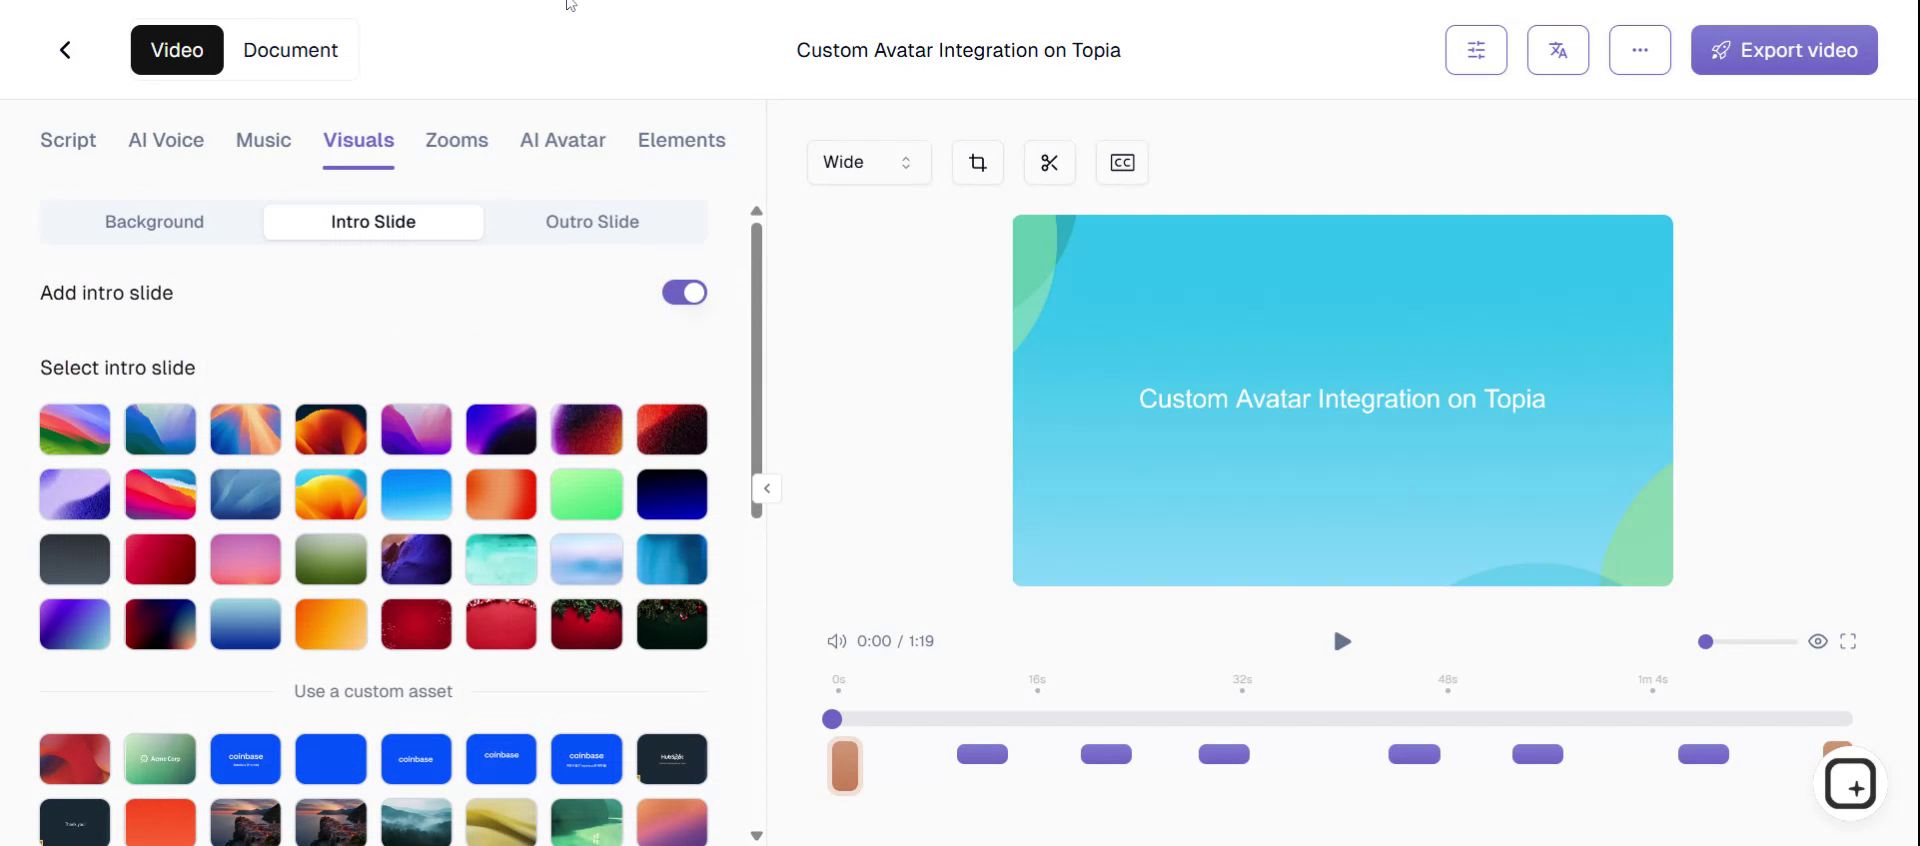Select the solid orange-red custom asset
The width and height of the screenshot is (1920, 846).
tap(160, 822)
